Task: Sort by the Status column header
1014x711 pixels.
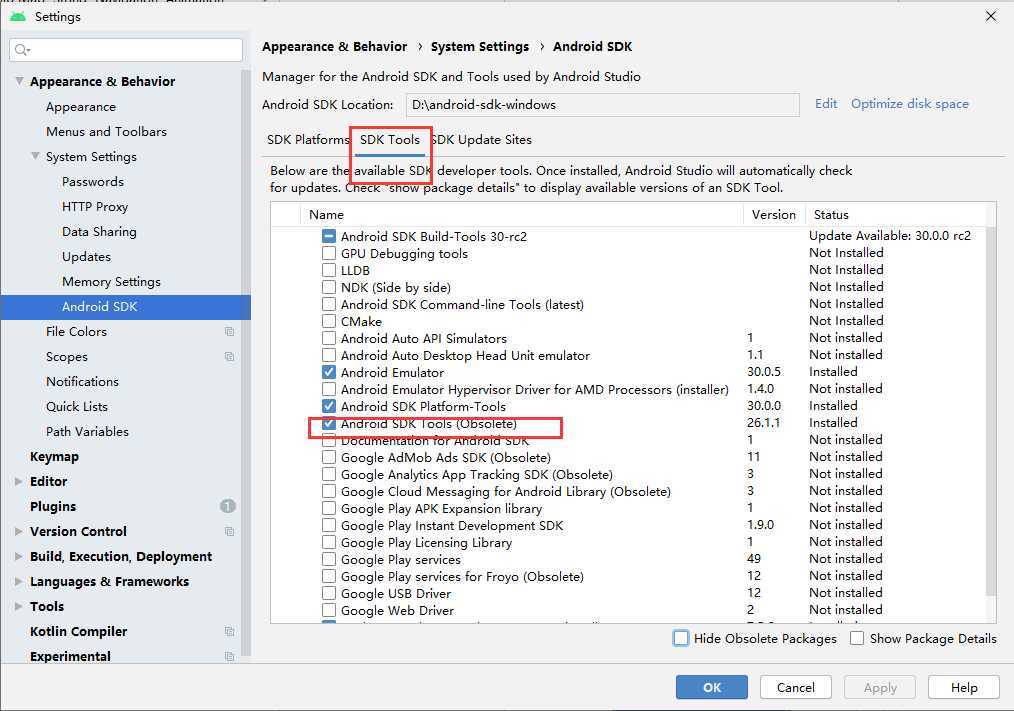Action: coord(896,215)
